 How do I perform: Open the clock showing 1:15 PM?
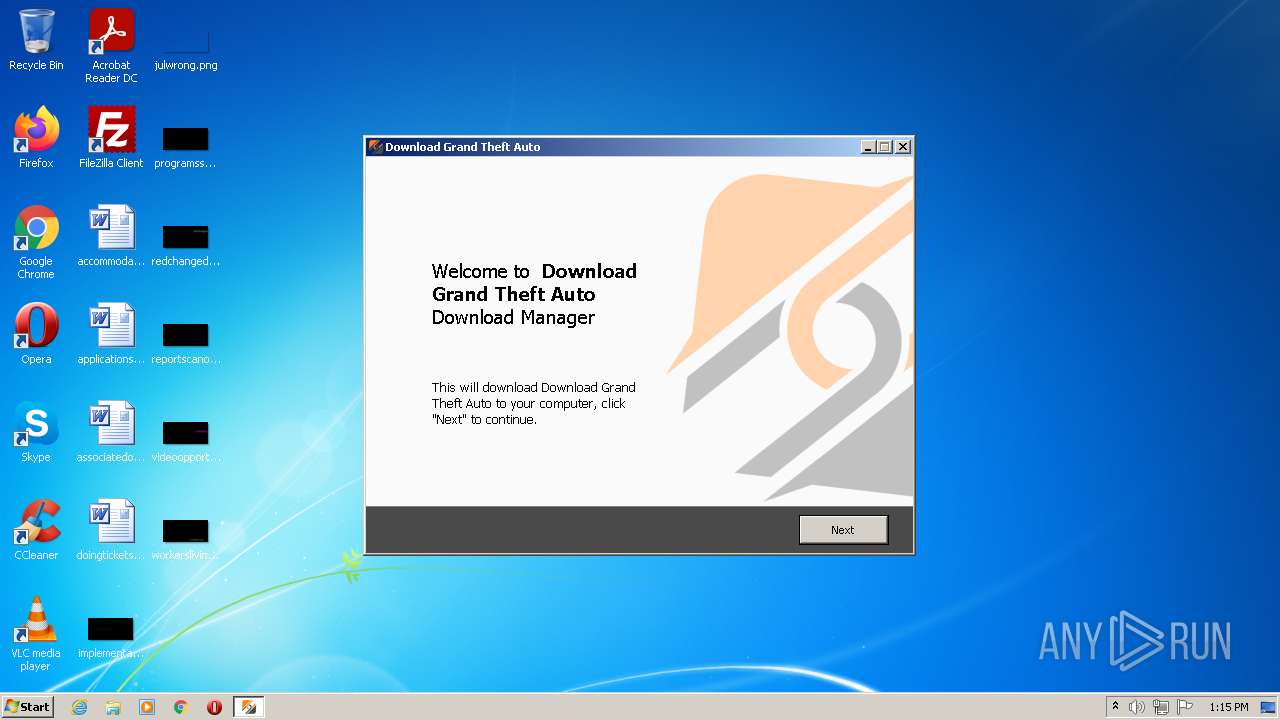pyautogui.click(x=1229, y=707)
